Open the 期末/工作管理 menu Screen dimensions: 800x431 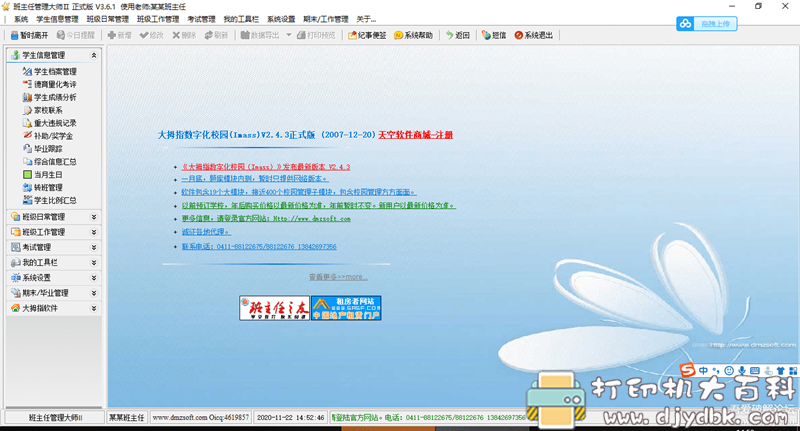[326, 19]
